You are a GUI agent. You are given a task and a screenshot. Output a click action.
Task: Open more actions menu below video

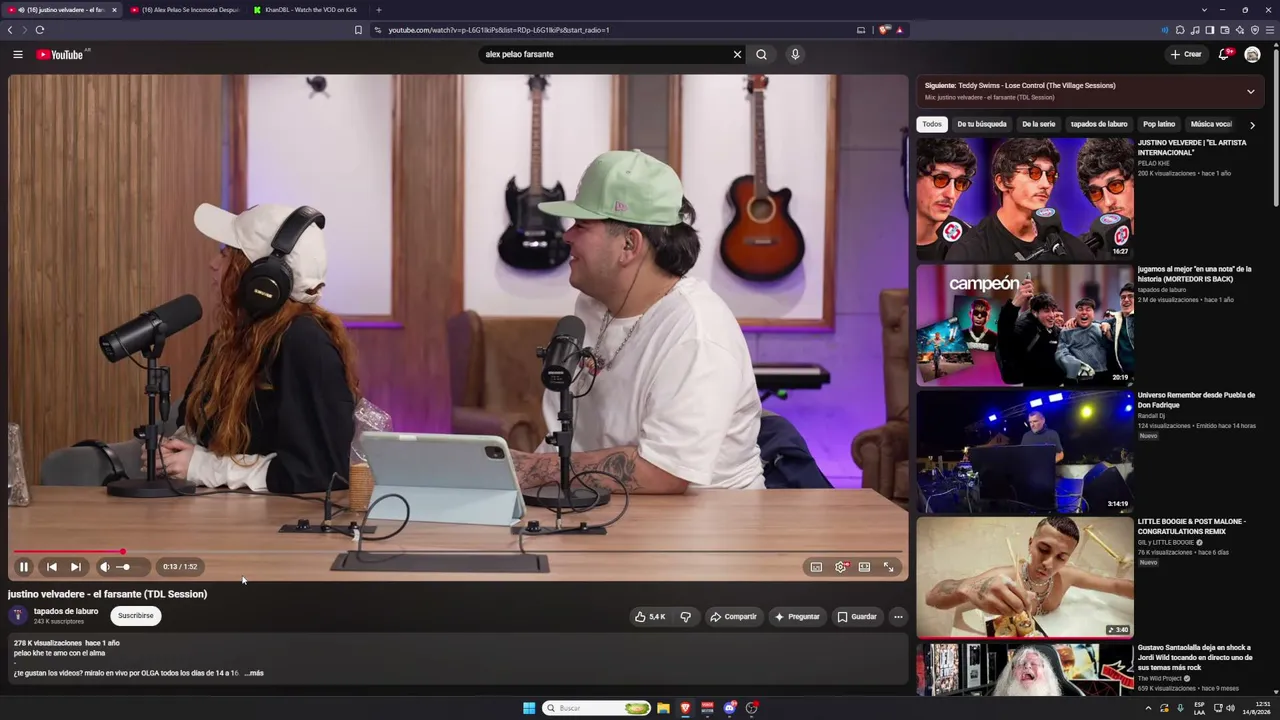[898, 617]
